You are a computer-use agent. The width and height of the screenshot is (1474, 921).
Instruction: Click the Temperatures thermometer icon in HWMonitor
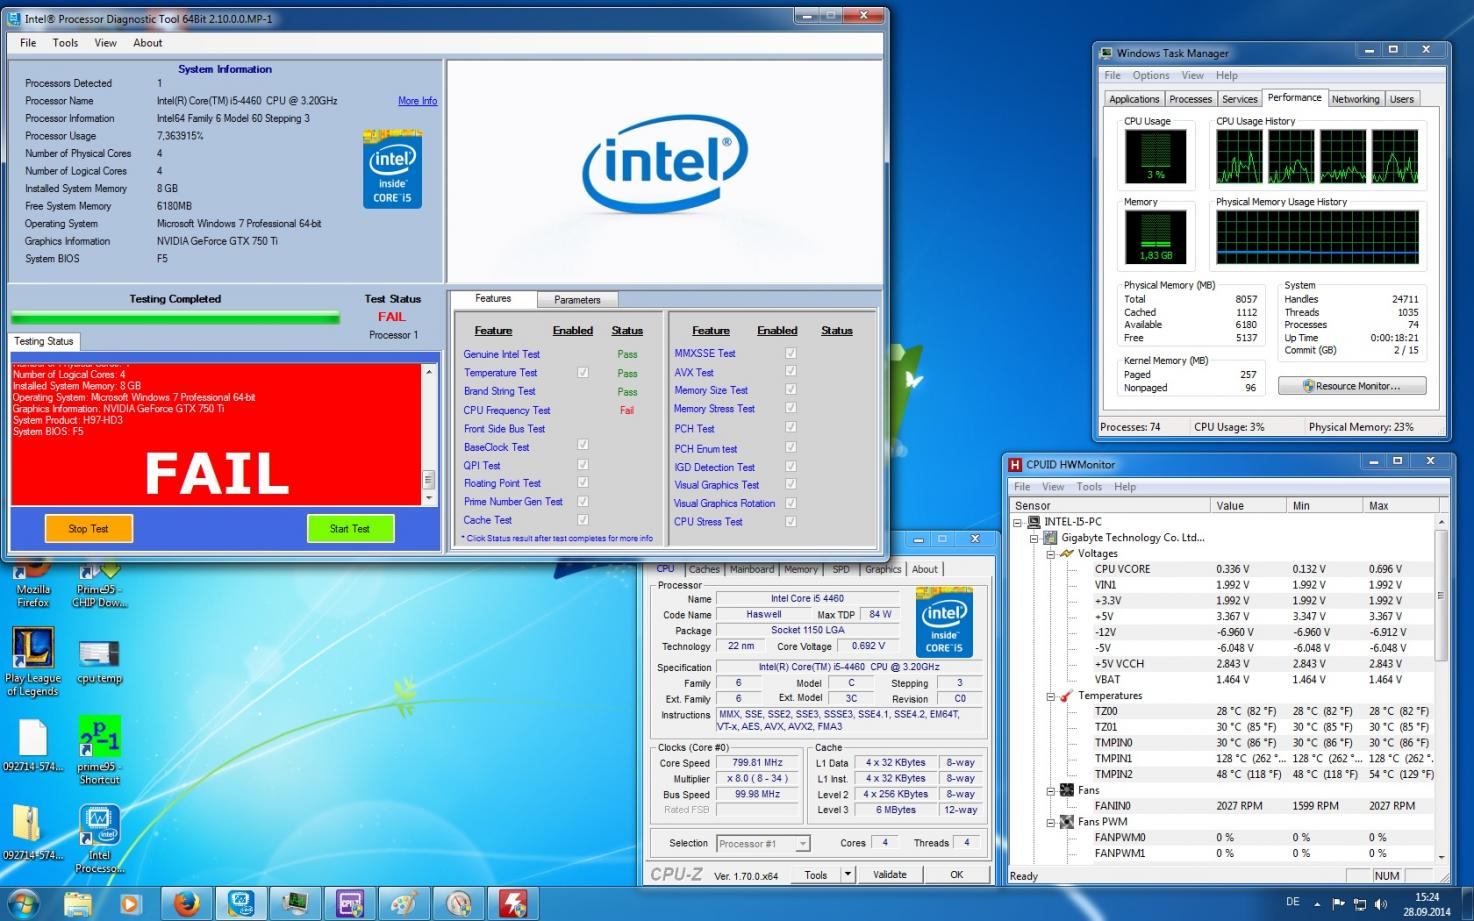(1067, 695)
